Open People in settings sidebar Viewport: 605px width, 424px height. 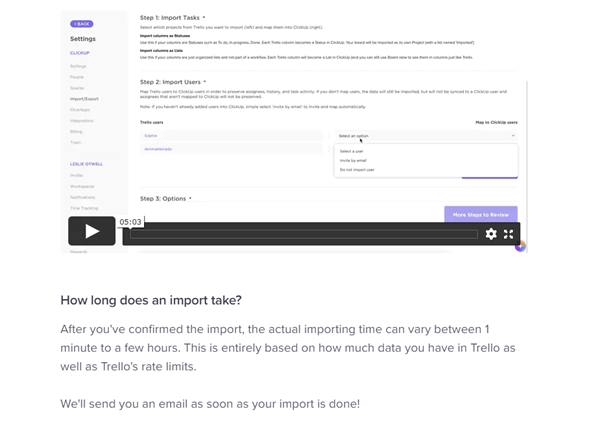[x=78, y=77]
